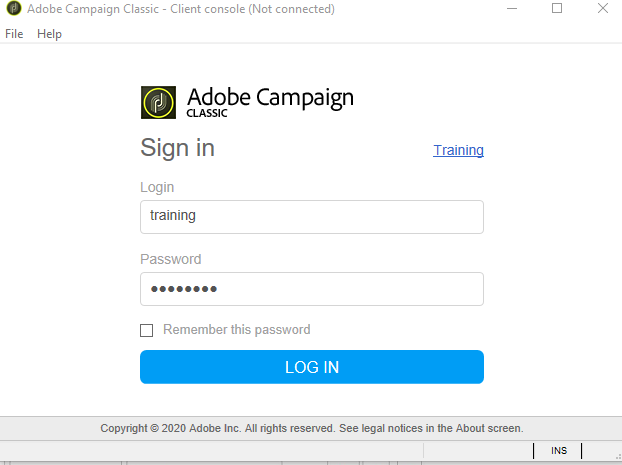Click the Sign in heading
The image size is (622, 465).
(177, 149)
